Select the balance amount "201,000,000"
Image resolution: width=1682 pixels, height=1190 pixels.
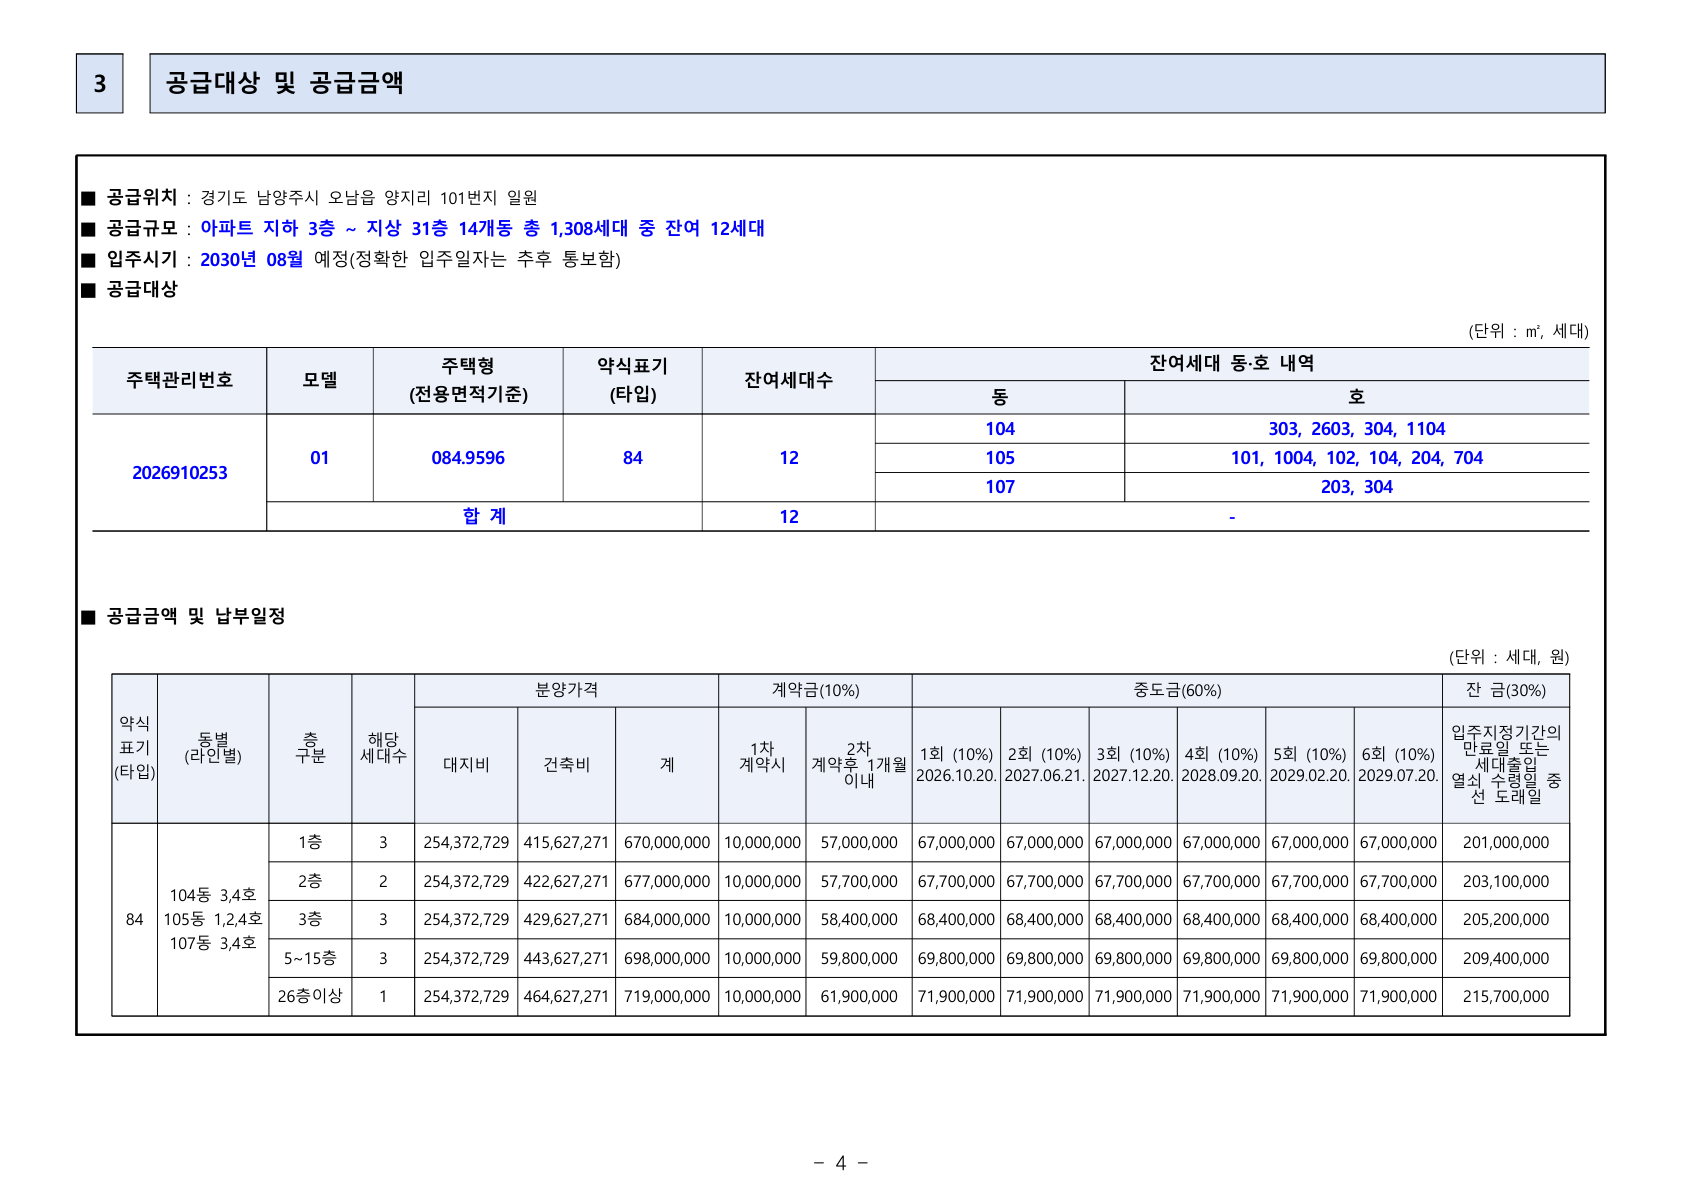[x=1506, y=843]
